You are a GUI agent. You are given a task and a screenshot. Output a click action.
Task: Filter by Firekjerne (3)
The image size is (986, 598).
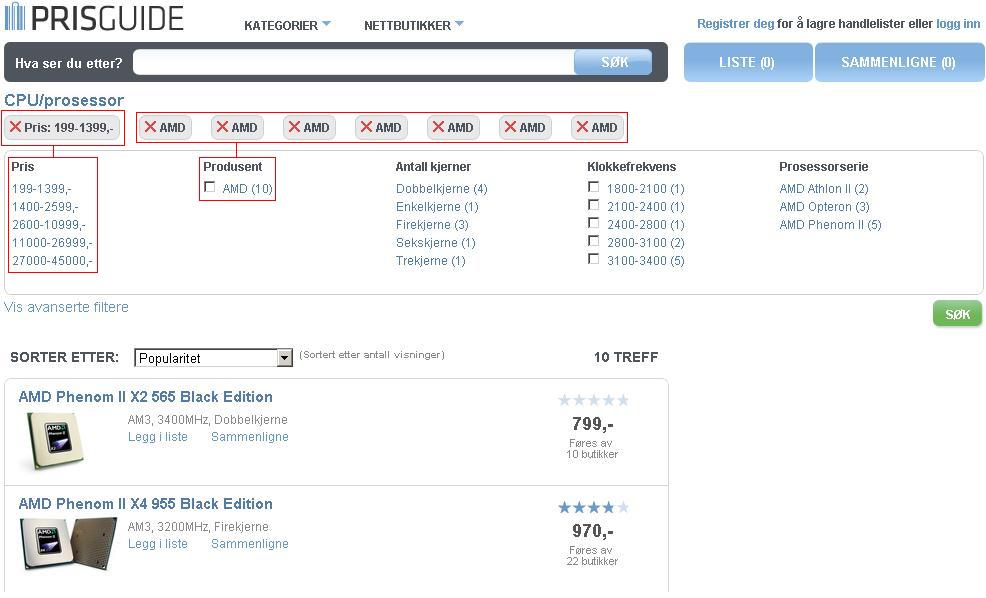(432, 224)
